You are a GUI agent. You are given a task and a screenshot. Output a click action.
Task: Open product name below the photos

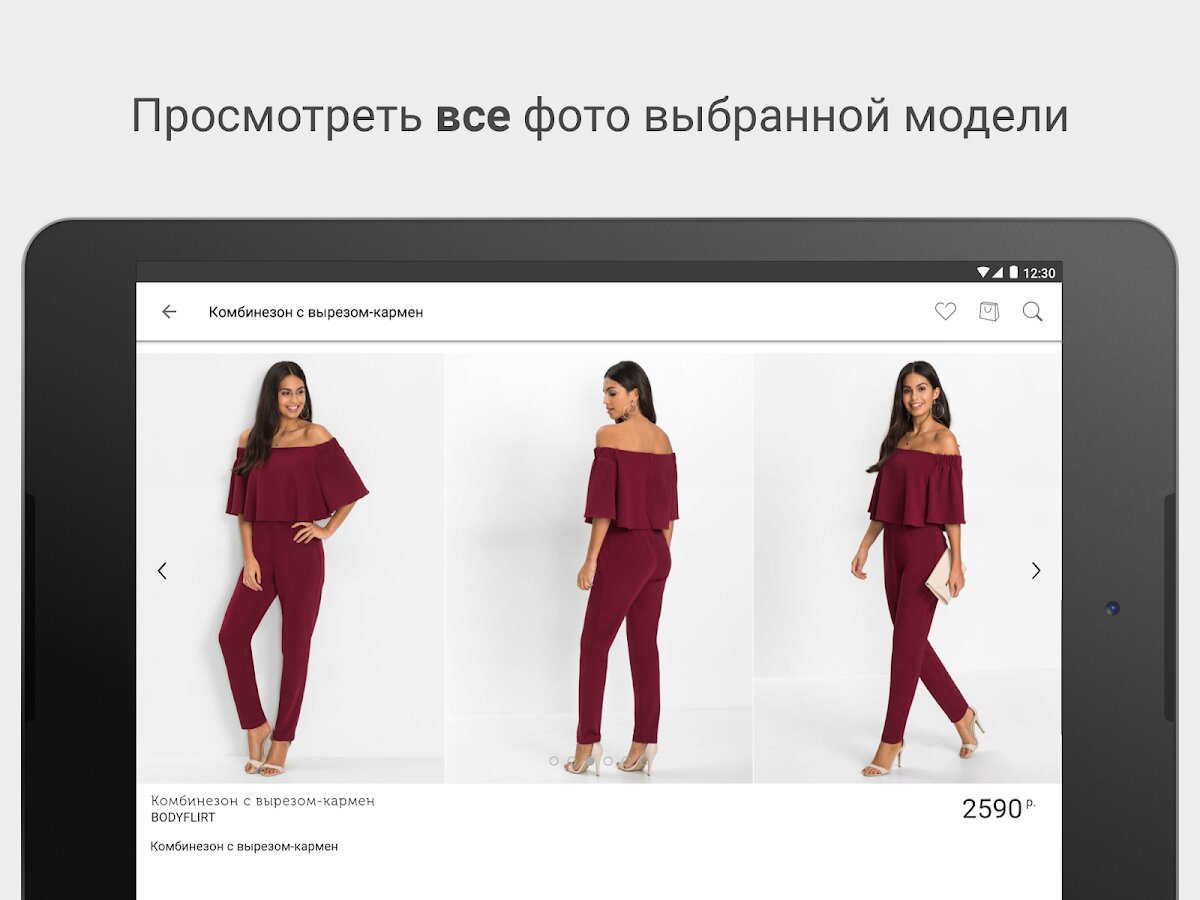pos(263,801)
